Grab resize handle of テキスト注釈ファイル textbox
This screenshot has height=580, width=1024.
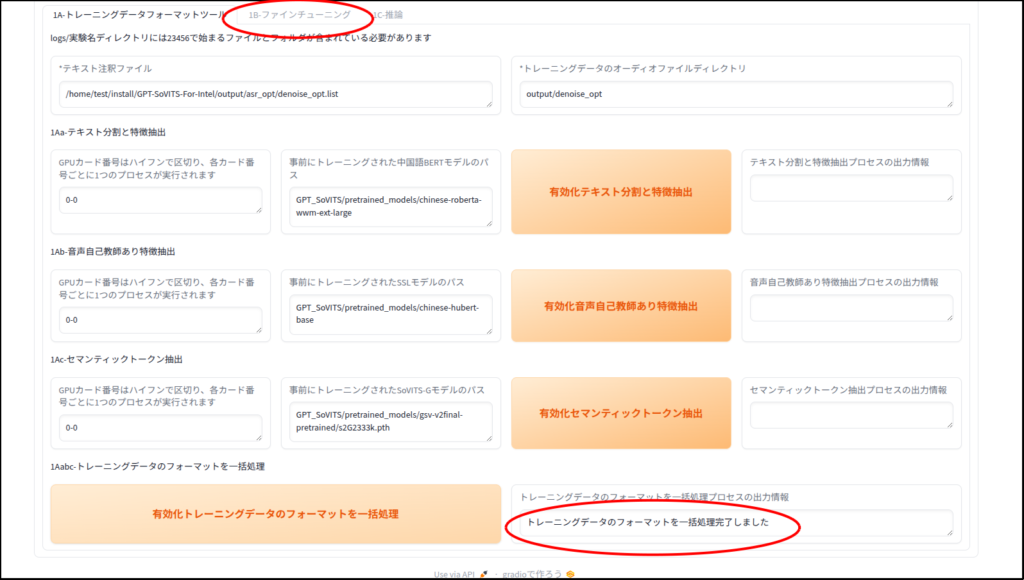[x=487, y=101]
